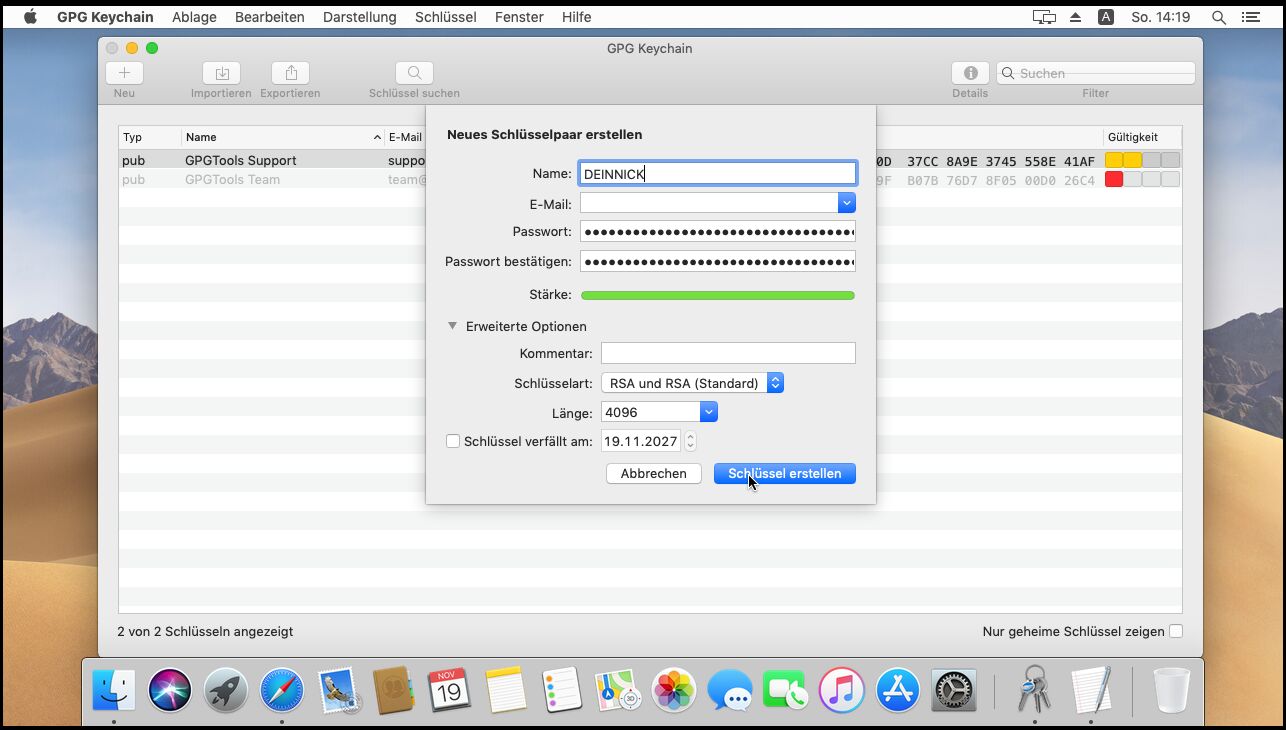Open System Preferences gear in Dock
The height and width of the screenshot is (730, 1286).
pyautogui.click(x=953, y=689)
